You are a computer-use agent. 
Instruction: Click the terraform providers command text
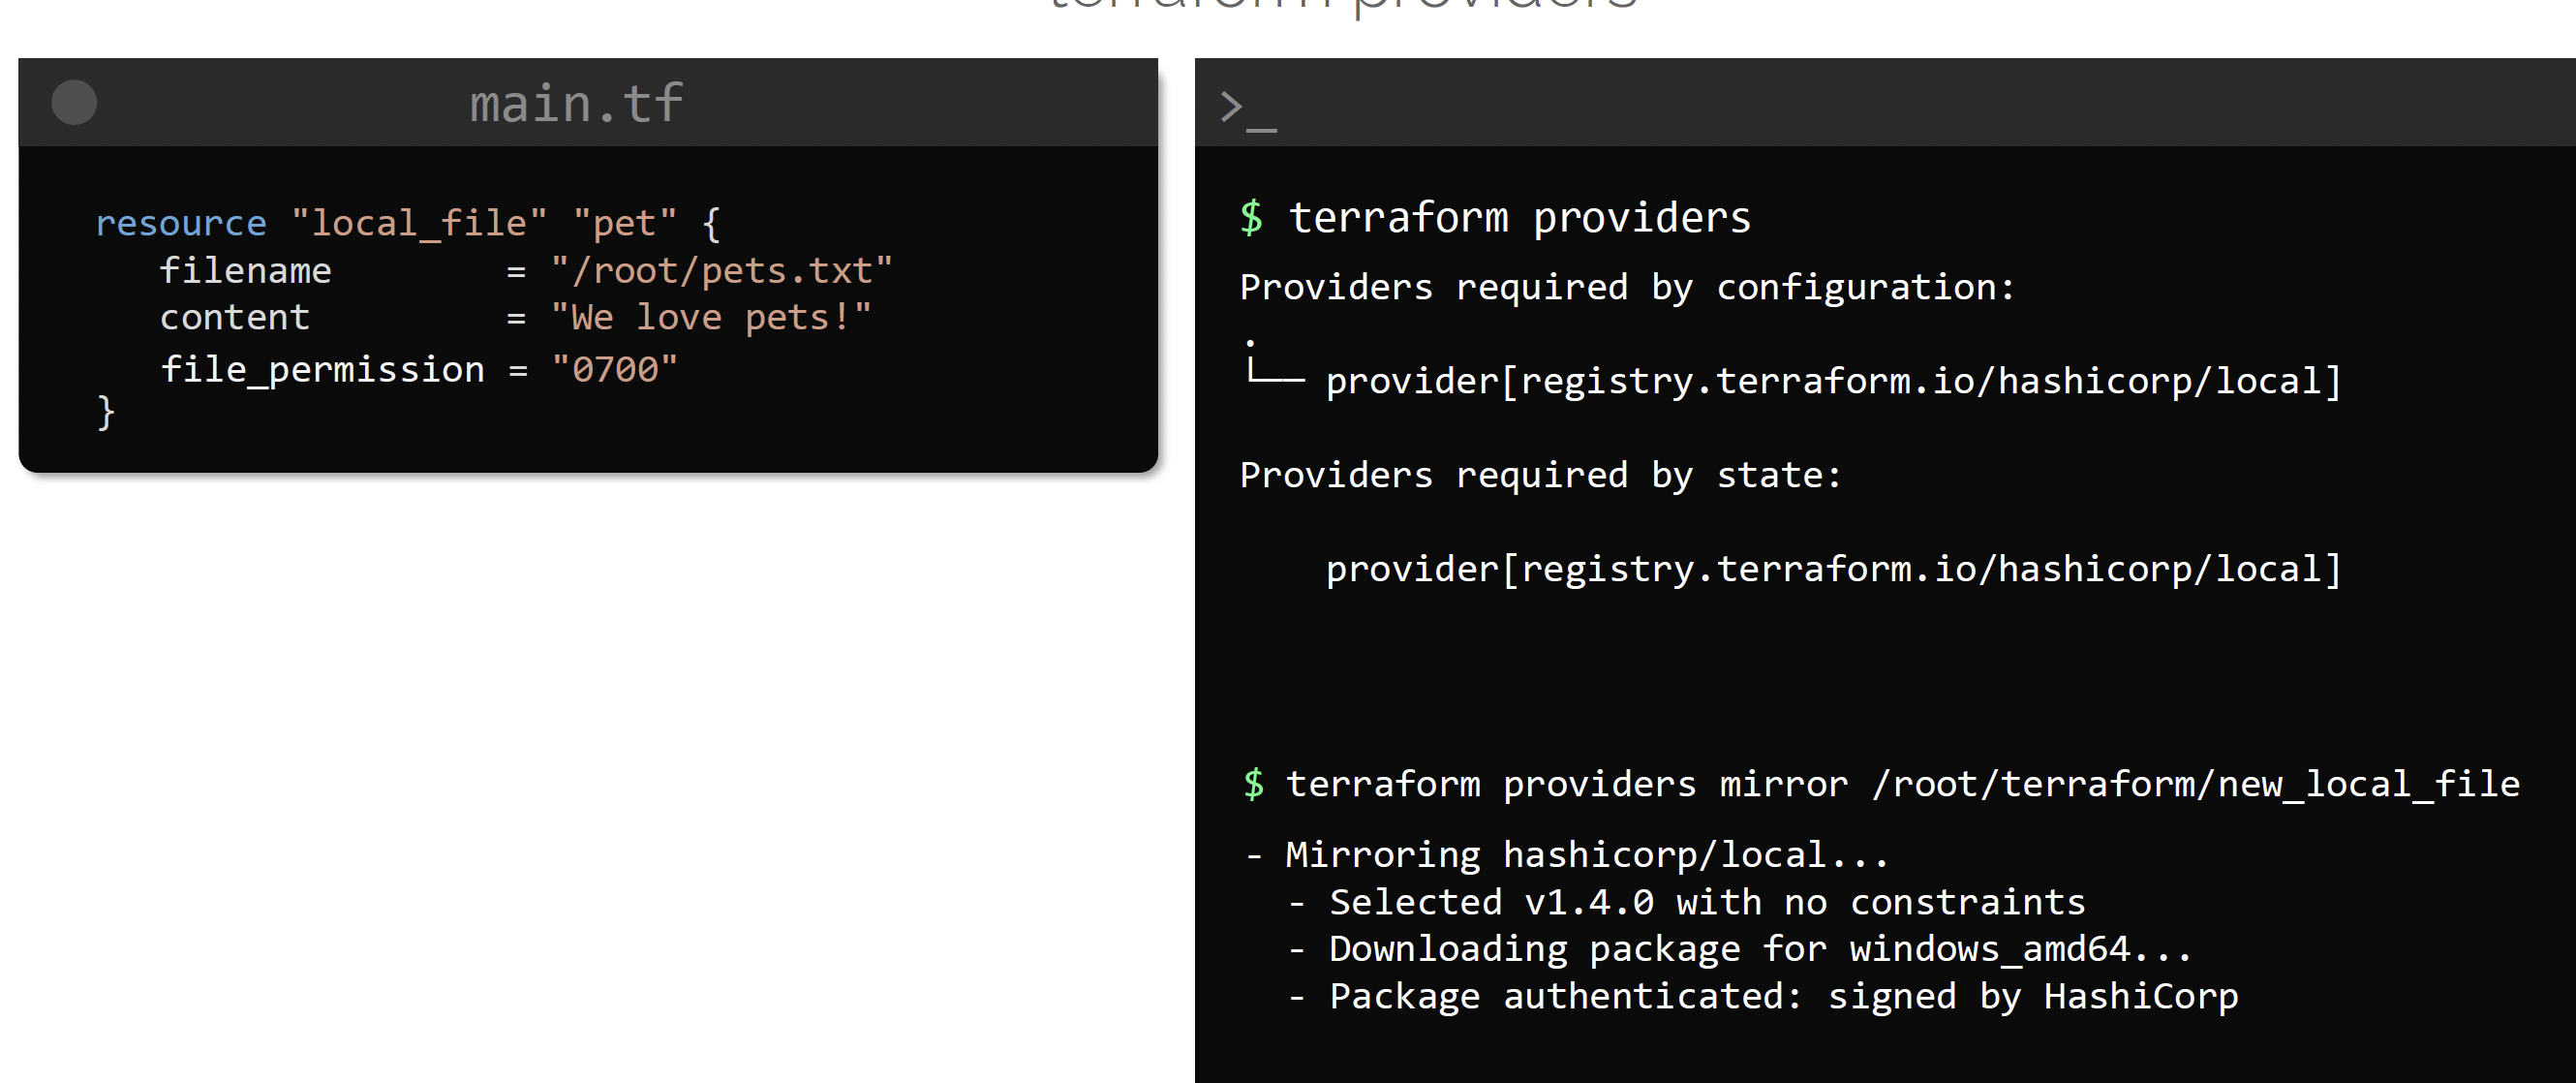1519,218
